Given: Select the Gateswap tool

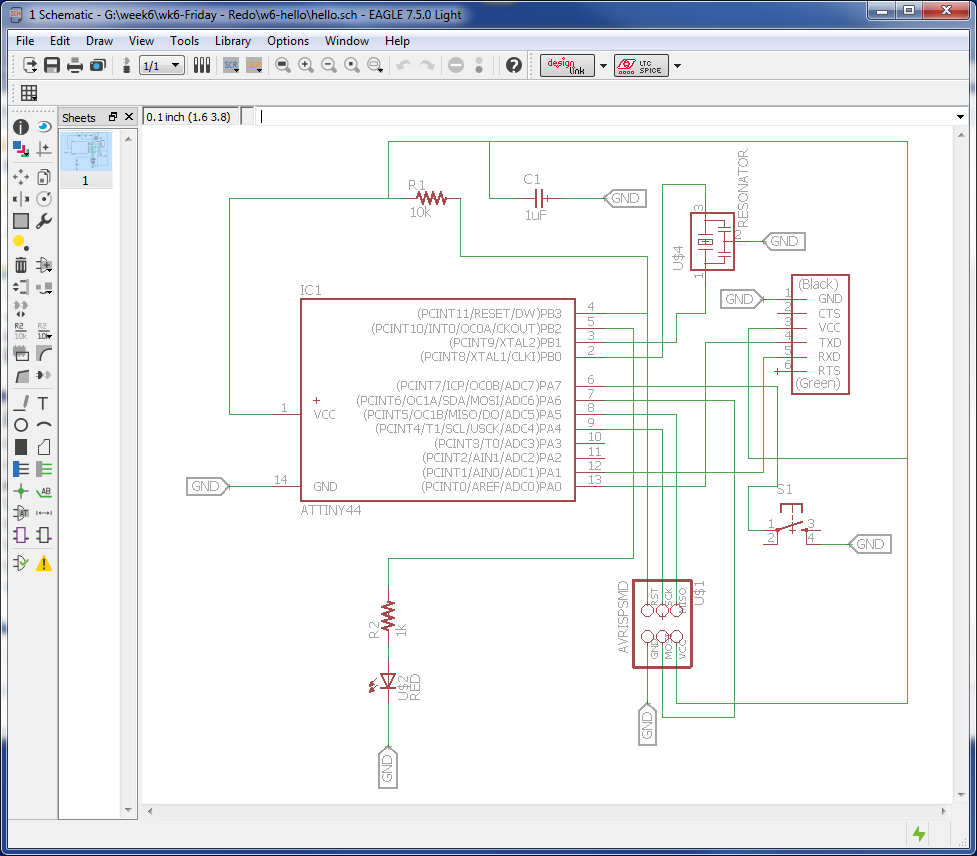Looking at the screenshot, I should click(x=21, y=309).
